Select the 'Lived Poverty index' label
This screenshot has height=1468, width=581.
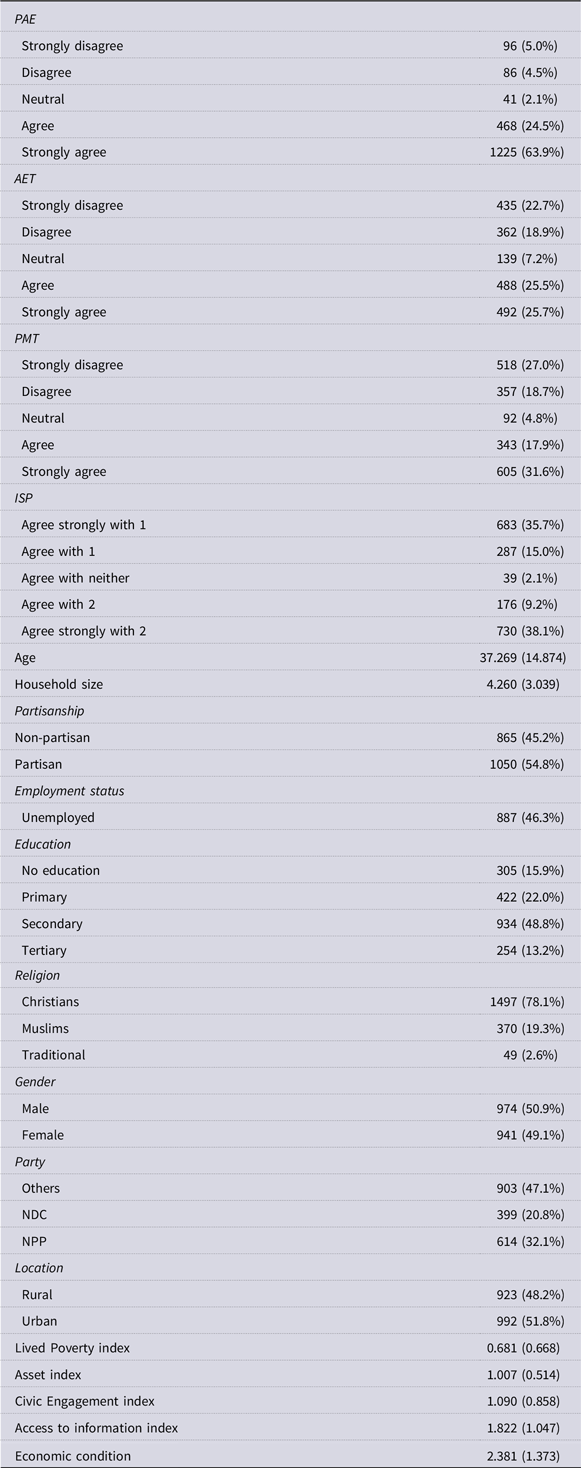click(x=72, y=1348)
